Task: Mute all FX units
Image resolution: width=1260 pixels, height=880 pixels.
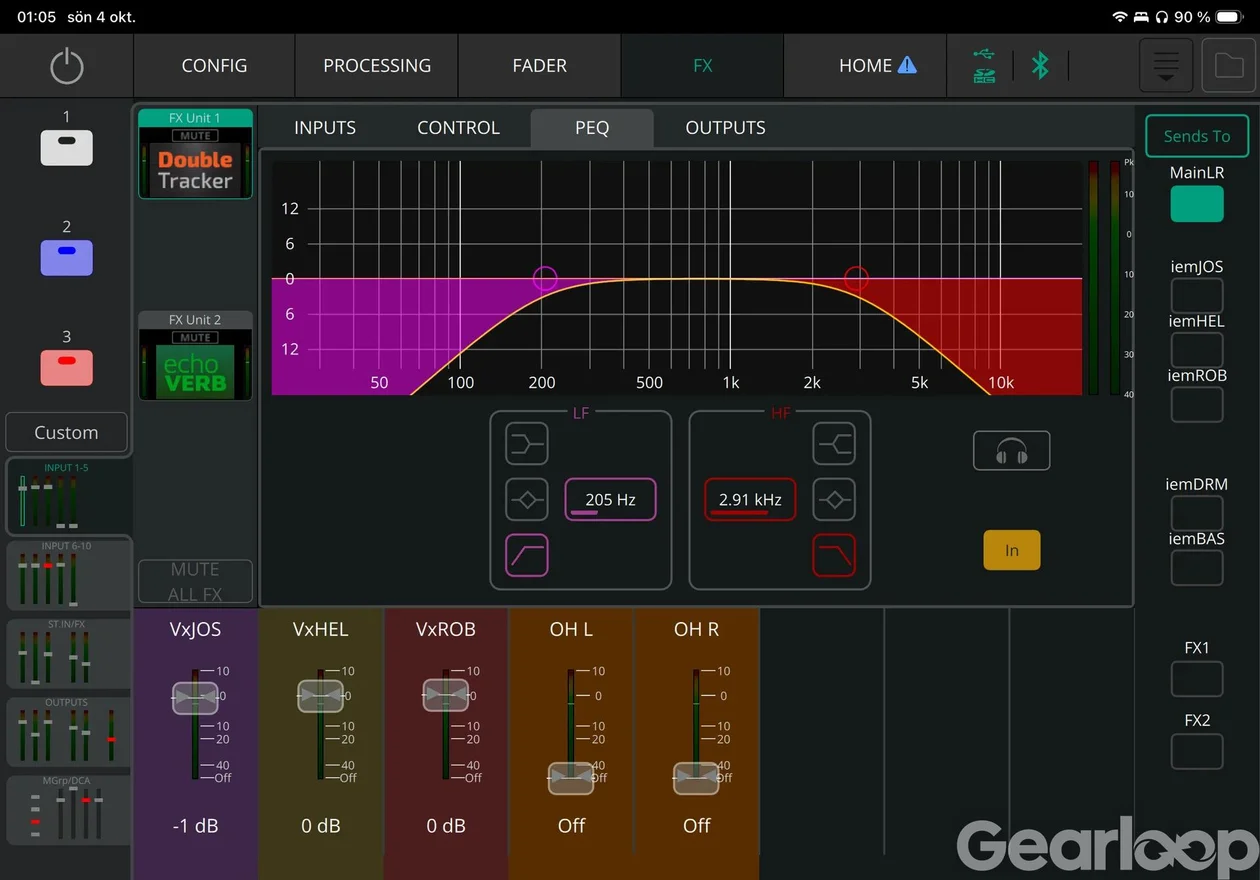Action: (195, 581)
